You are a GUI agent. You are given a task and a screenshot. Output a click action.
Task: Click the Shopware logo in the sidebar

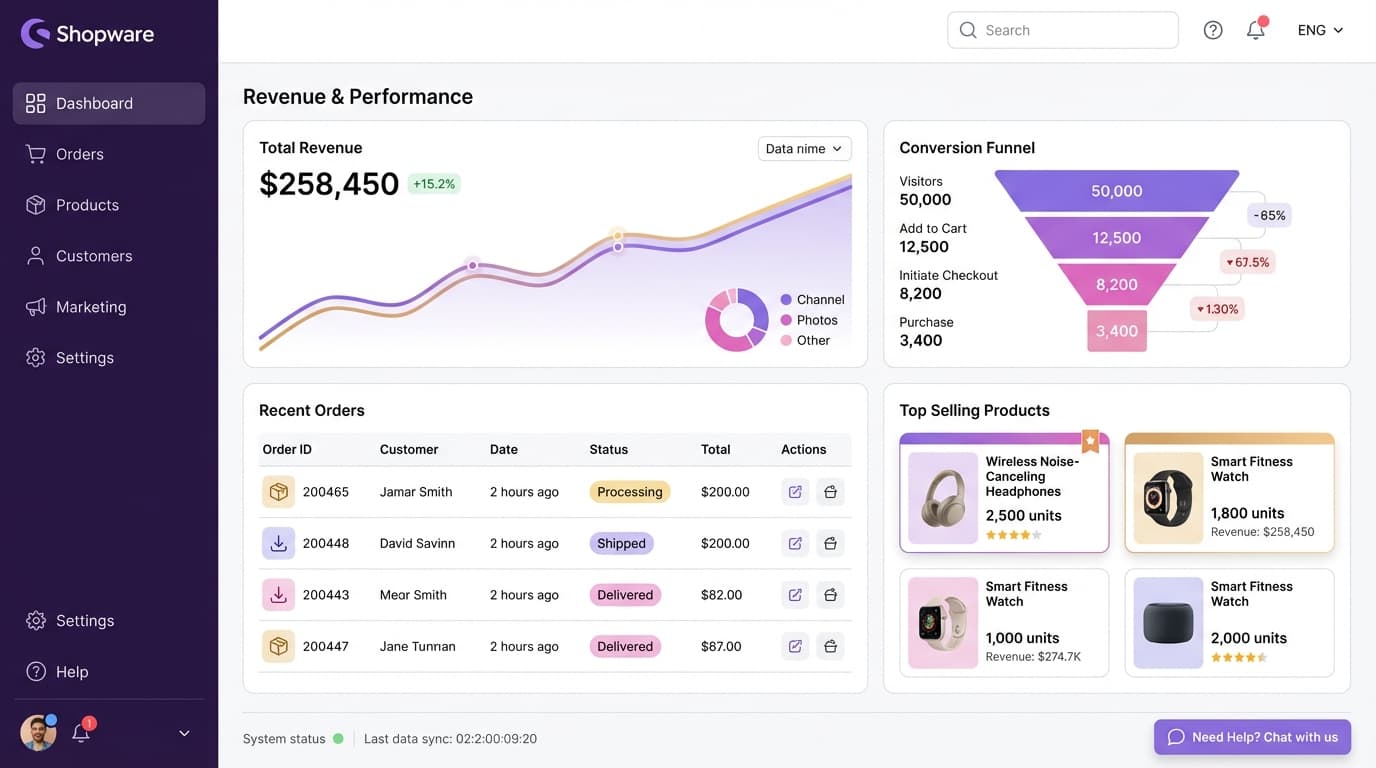[x=87, y=33]
